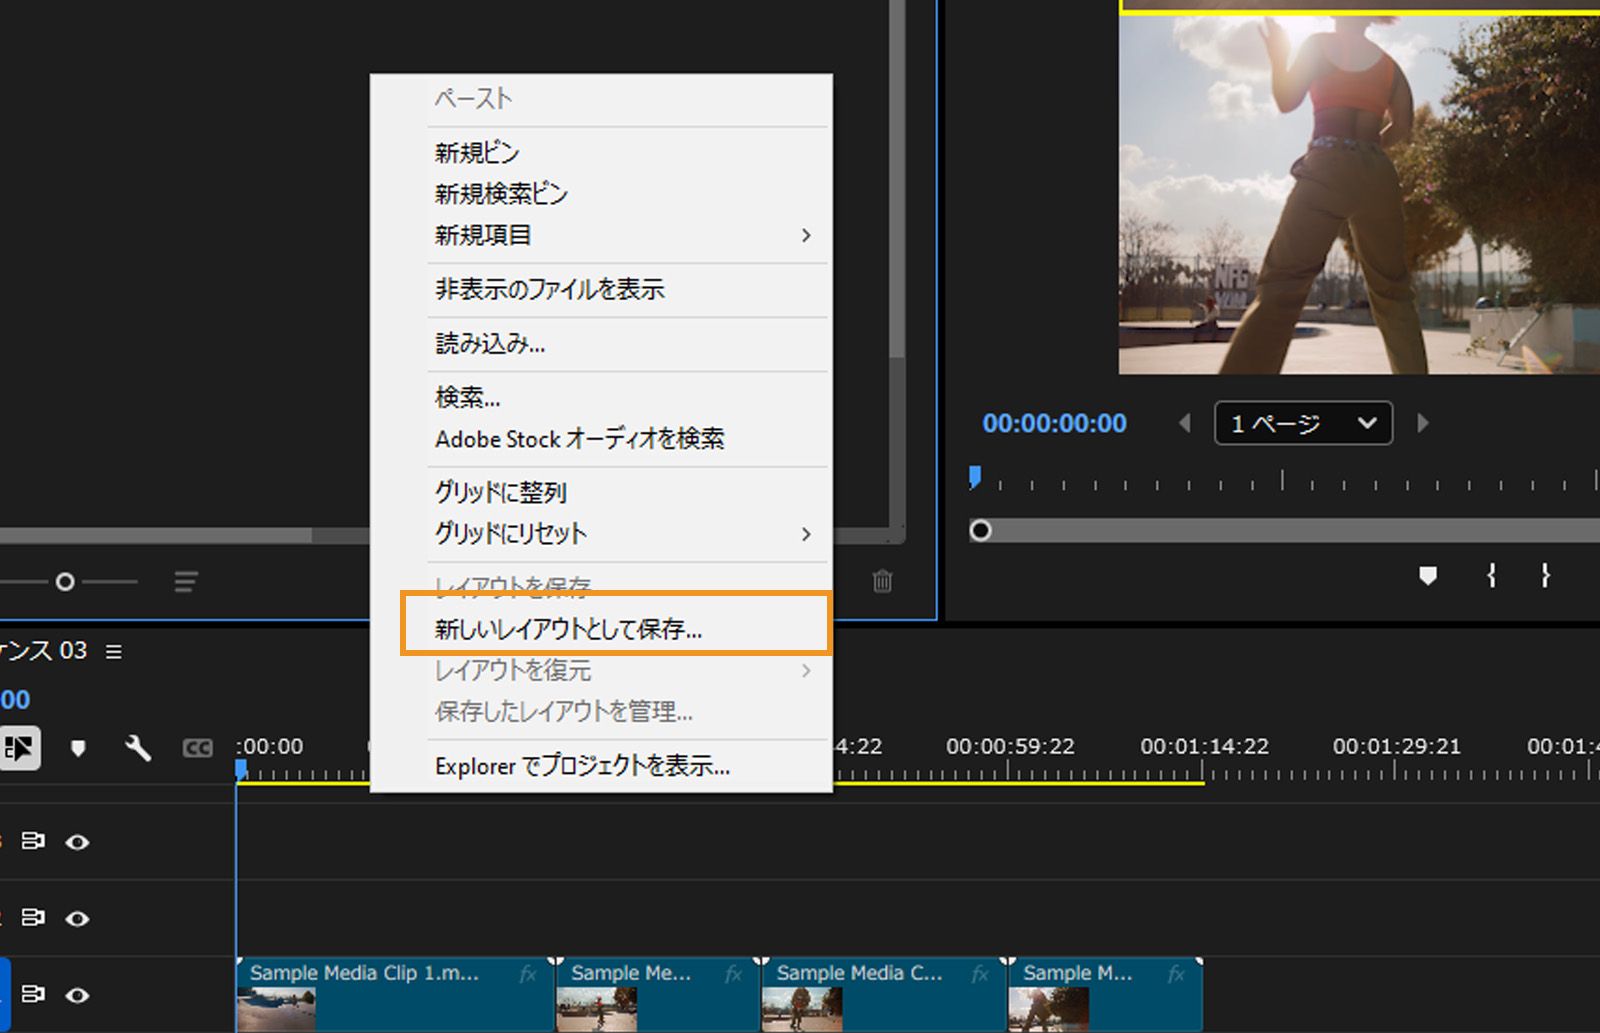
Task: Click ruler time 00:01:29:21
Action: tap(1396, 747)
